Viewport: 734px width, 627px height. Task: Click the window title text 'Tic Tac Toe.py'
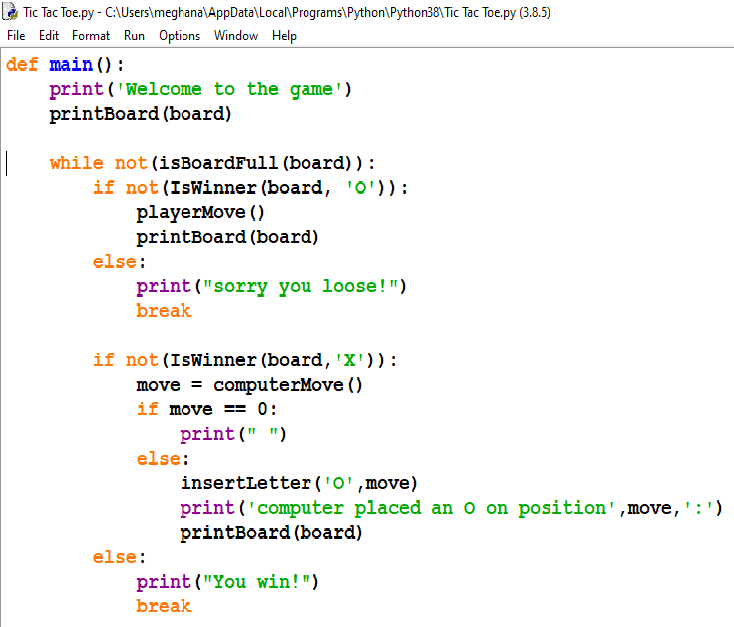coord(59,13)
